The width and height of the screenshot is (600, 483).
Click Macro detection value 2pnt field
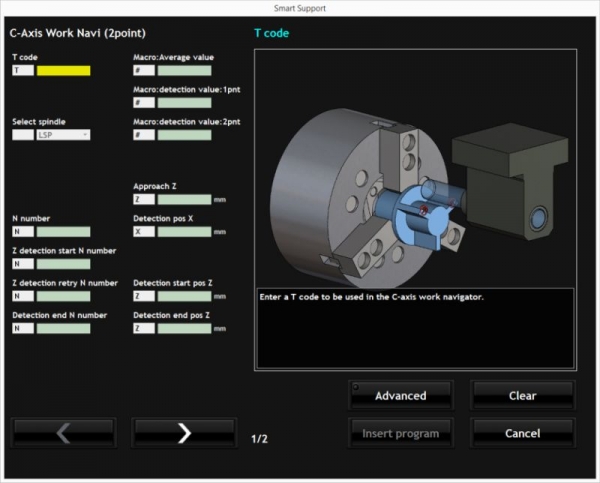point(184,134)
